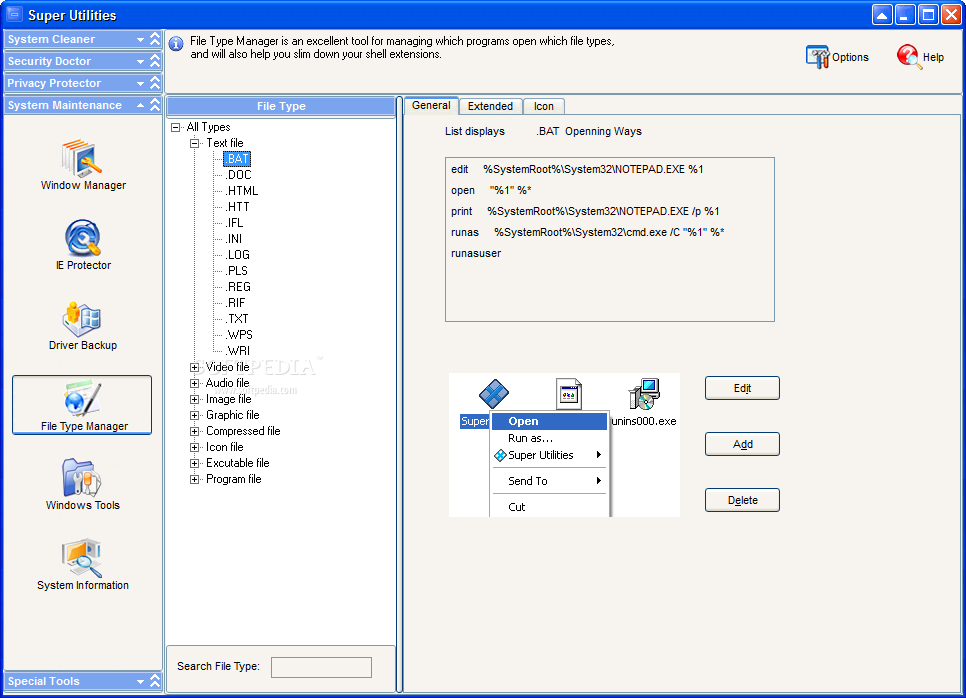This screenshot has height=698, width=966.
Task: Select the Super Utilities diamond program icon
Action: click(x=493, y=394)
